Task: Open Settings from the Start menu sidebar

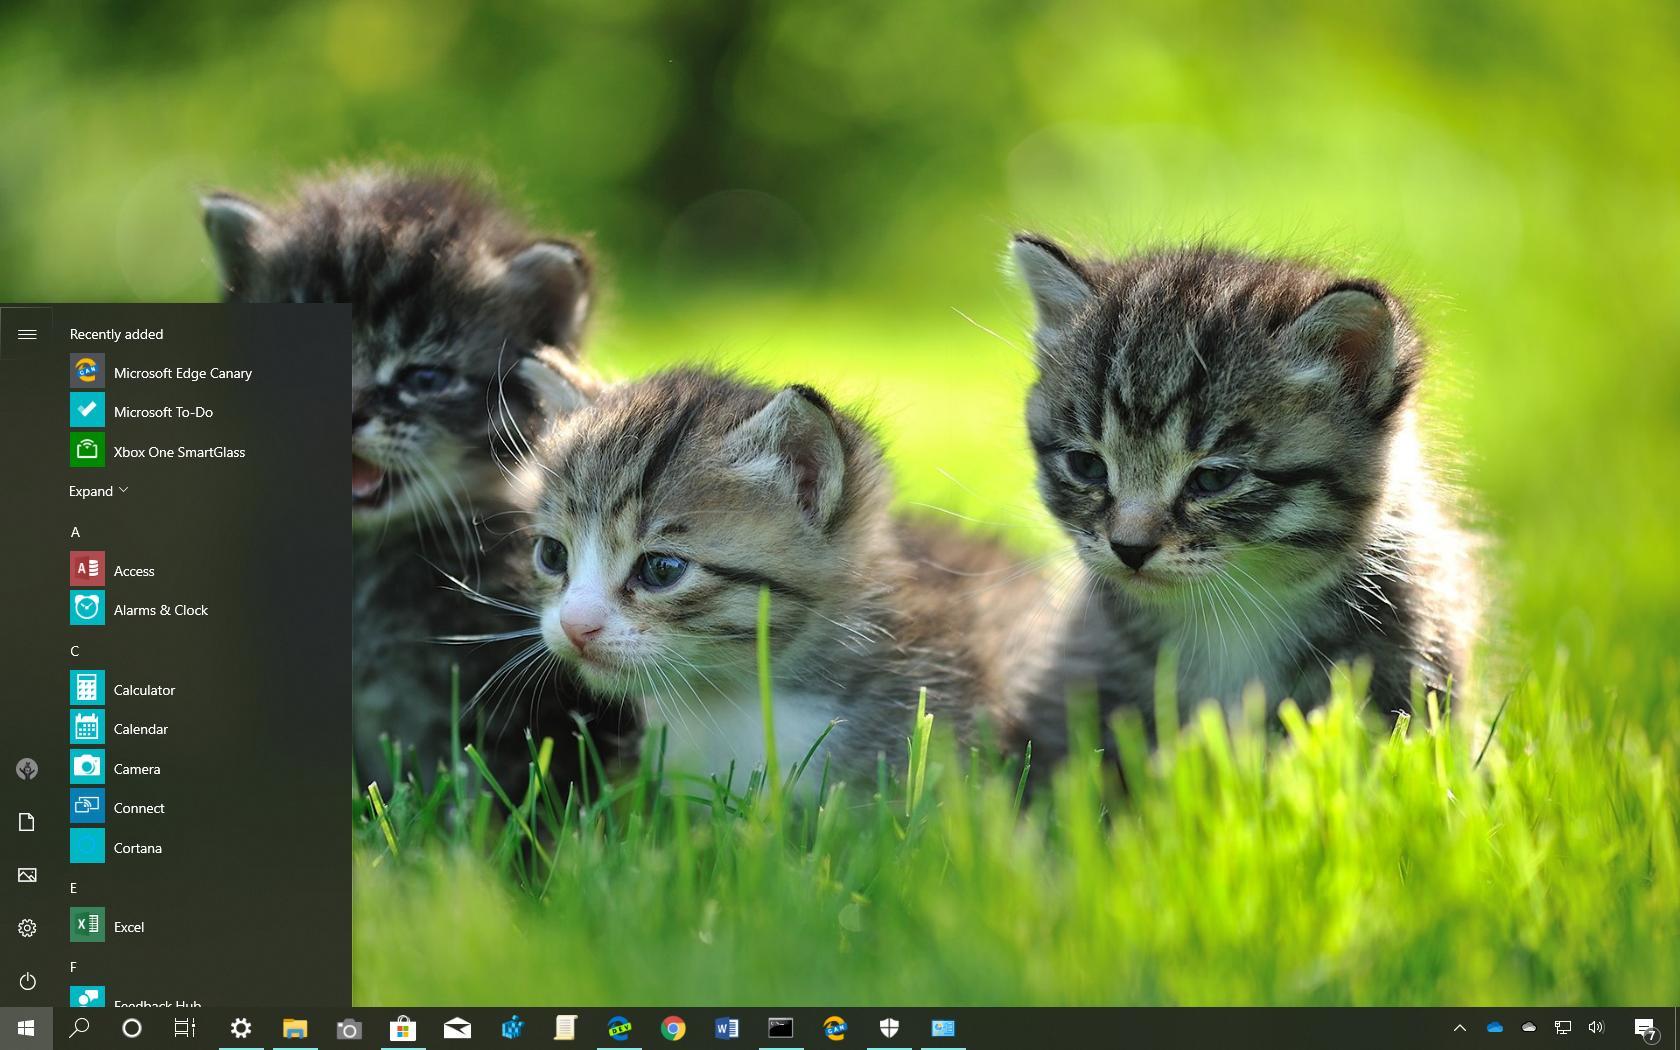Action: click(x=27, y=927)
